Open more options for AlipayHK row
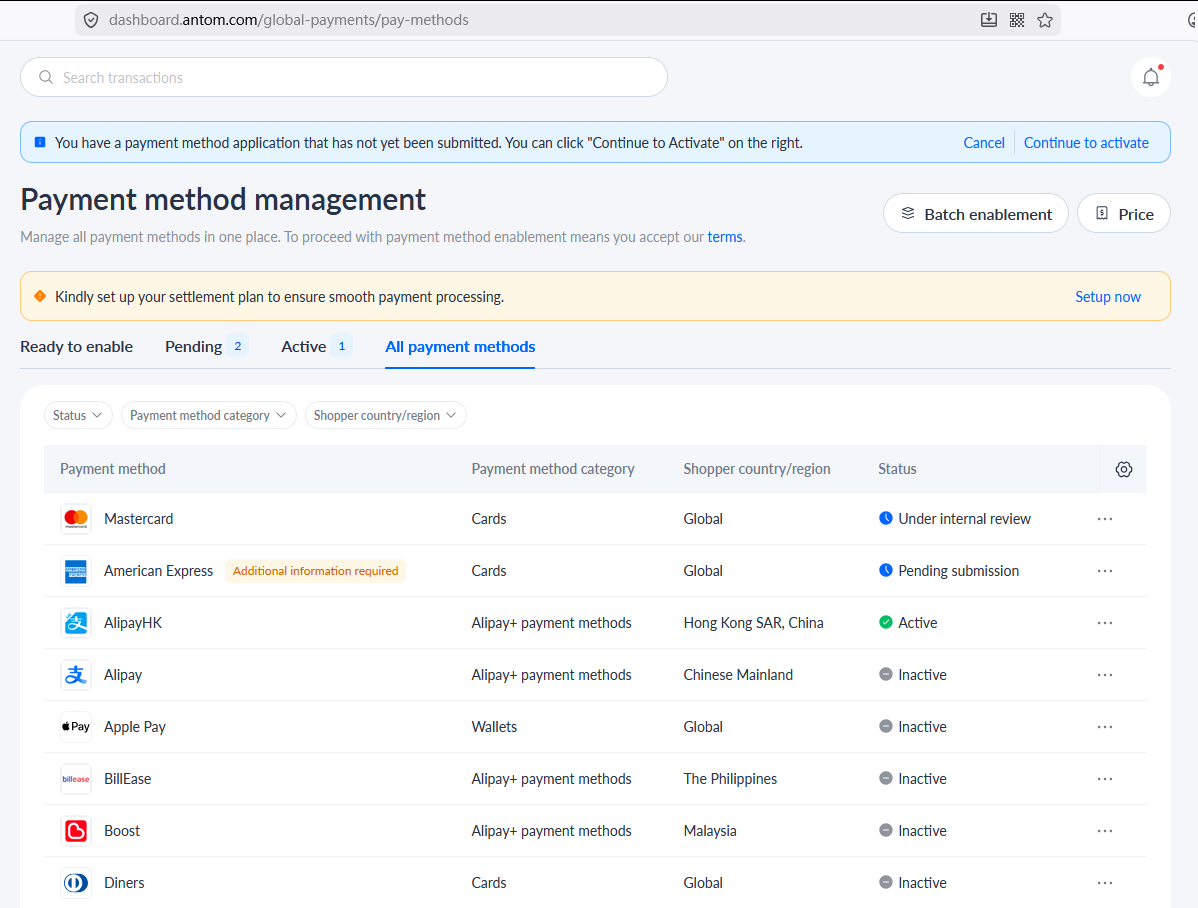The width and height of the screenshot is (1198, 908). tap(1105, 623)
